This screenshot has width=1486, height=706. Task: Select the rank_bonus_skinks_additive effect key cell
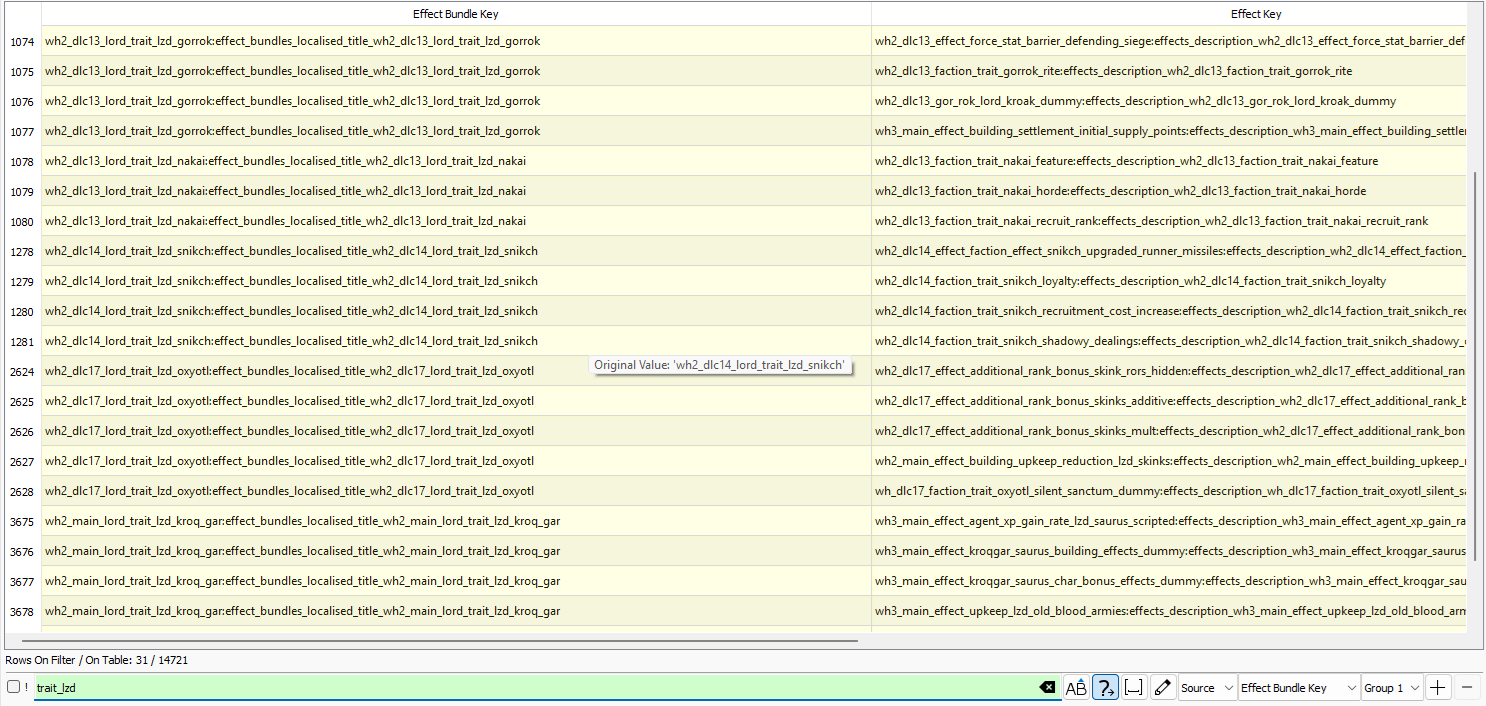coord(1168,401)
